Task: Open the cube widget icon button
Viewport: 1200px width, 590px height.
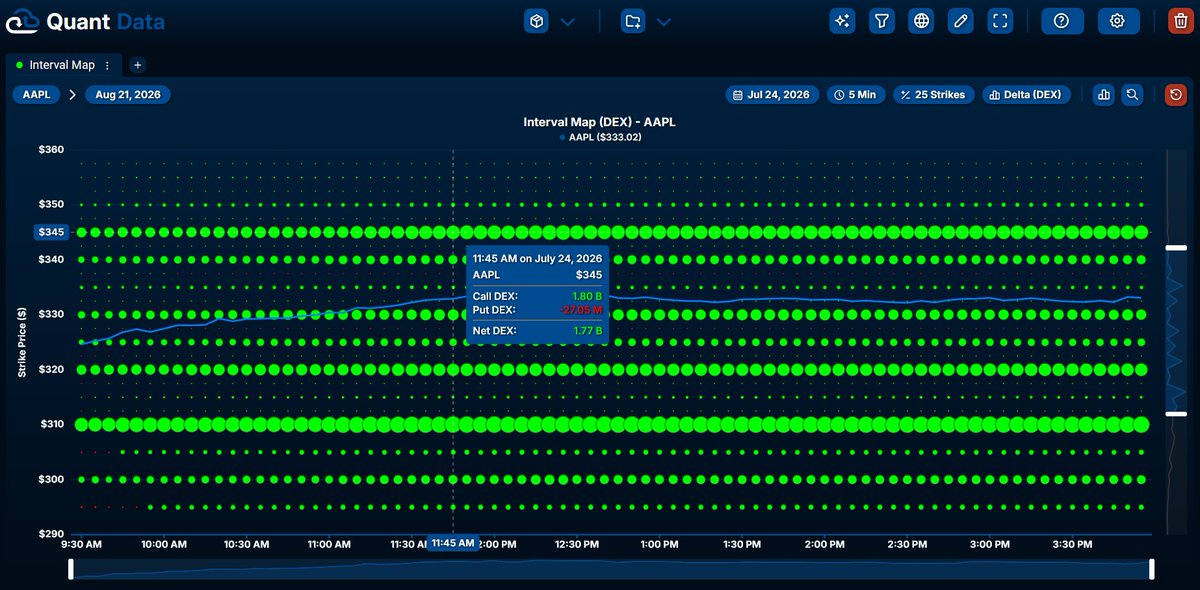Action: (x=537, y=21)
